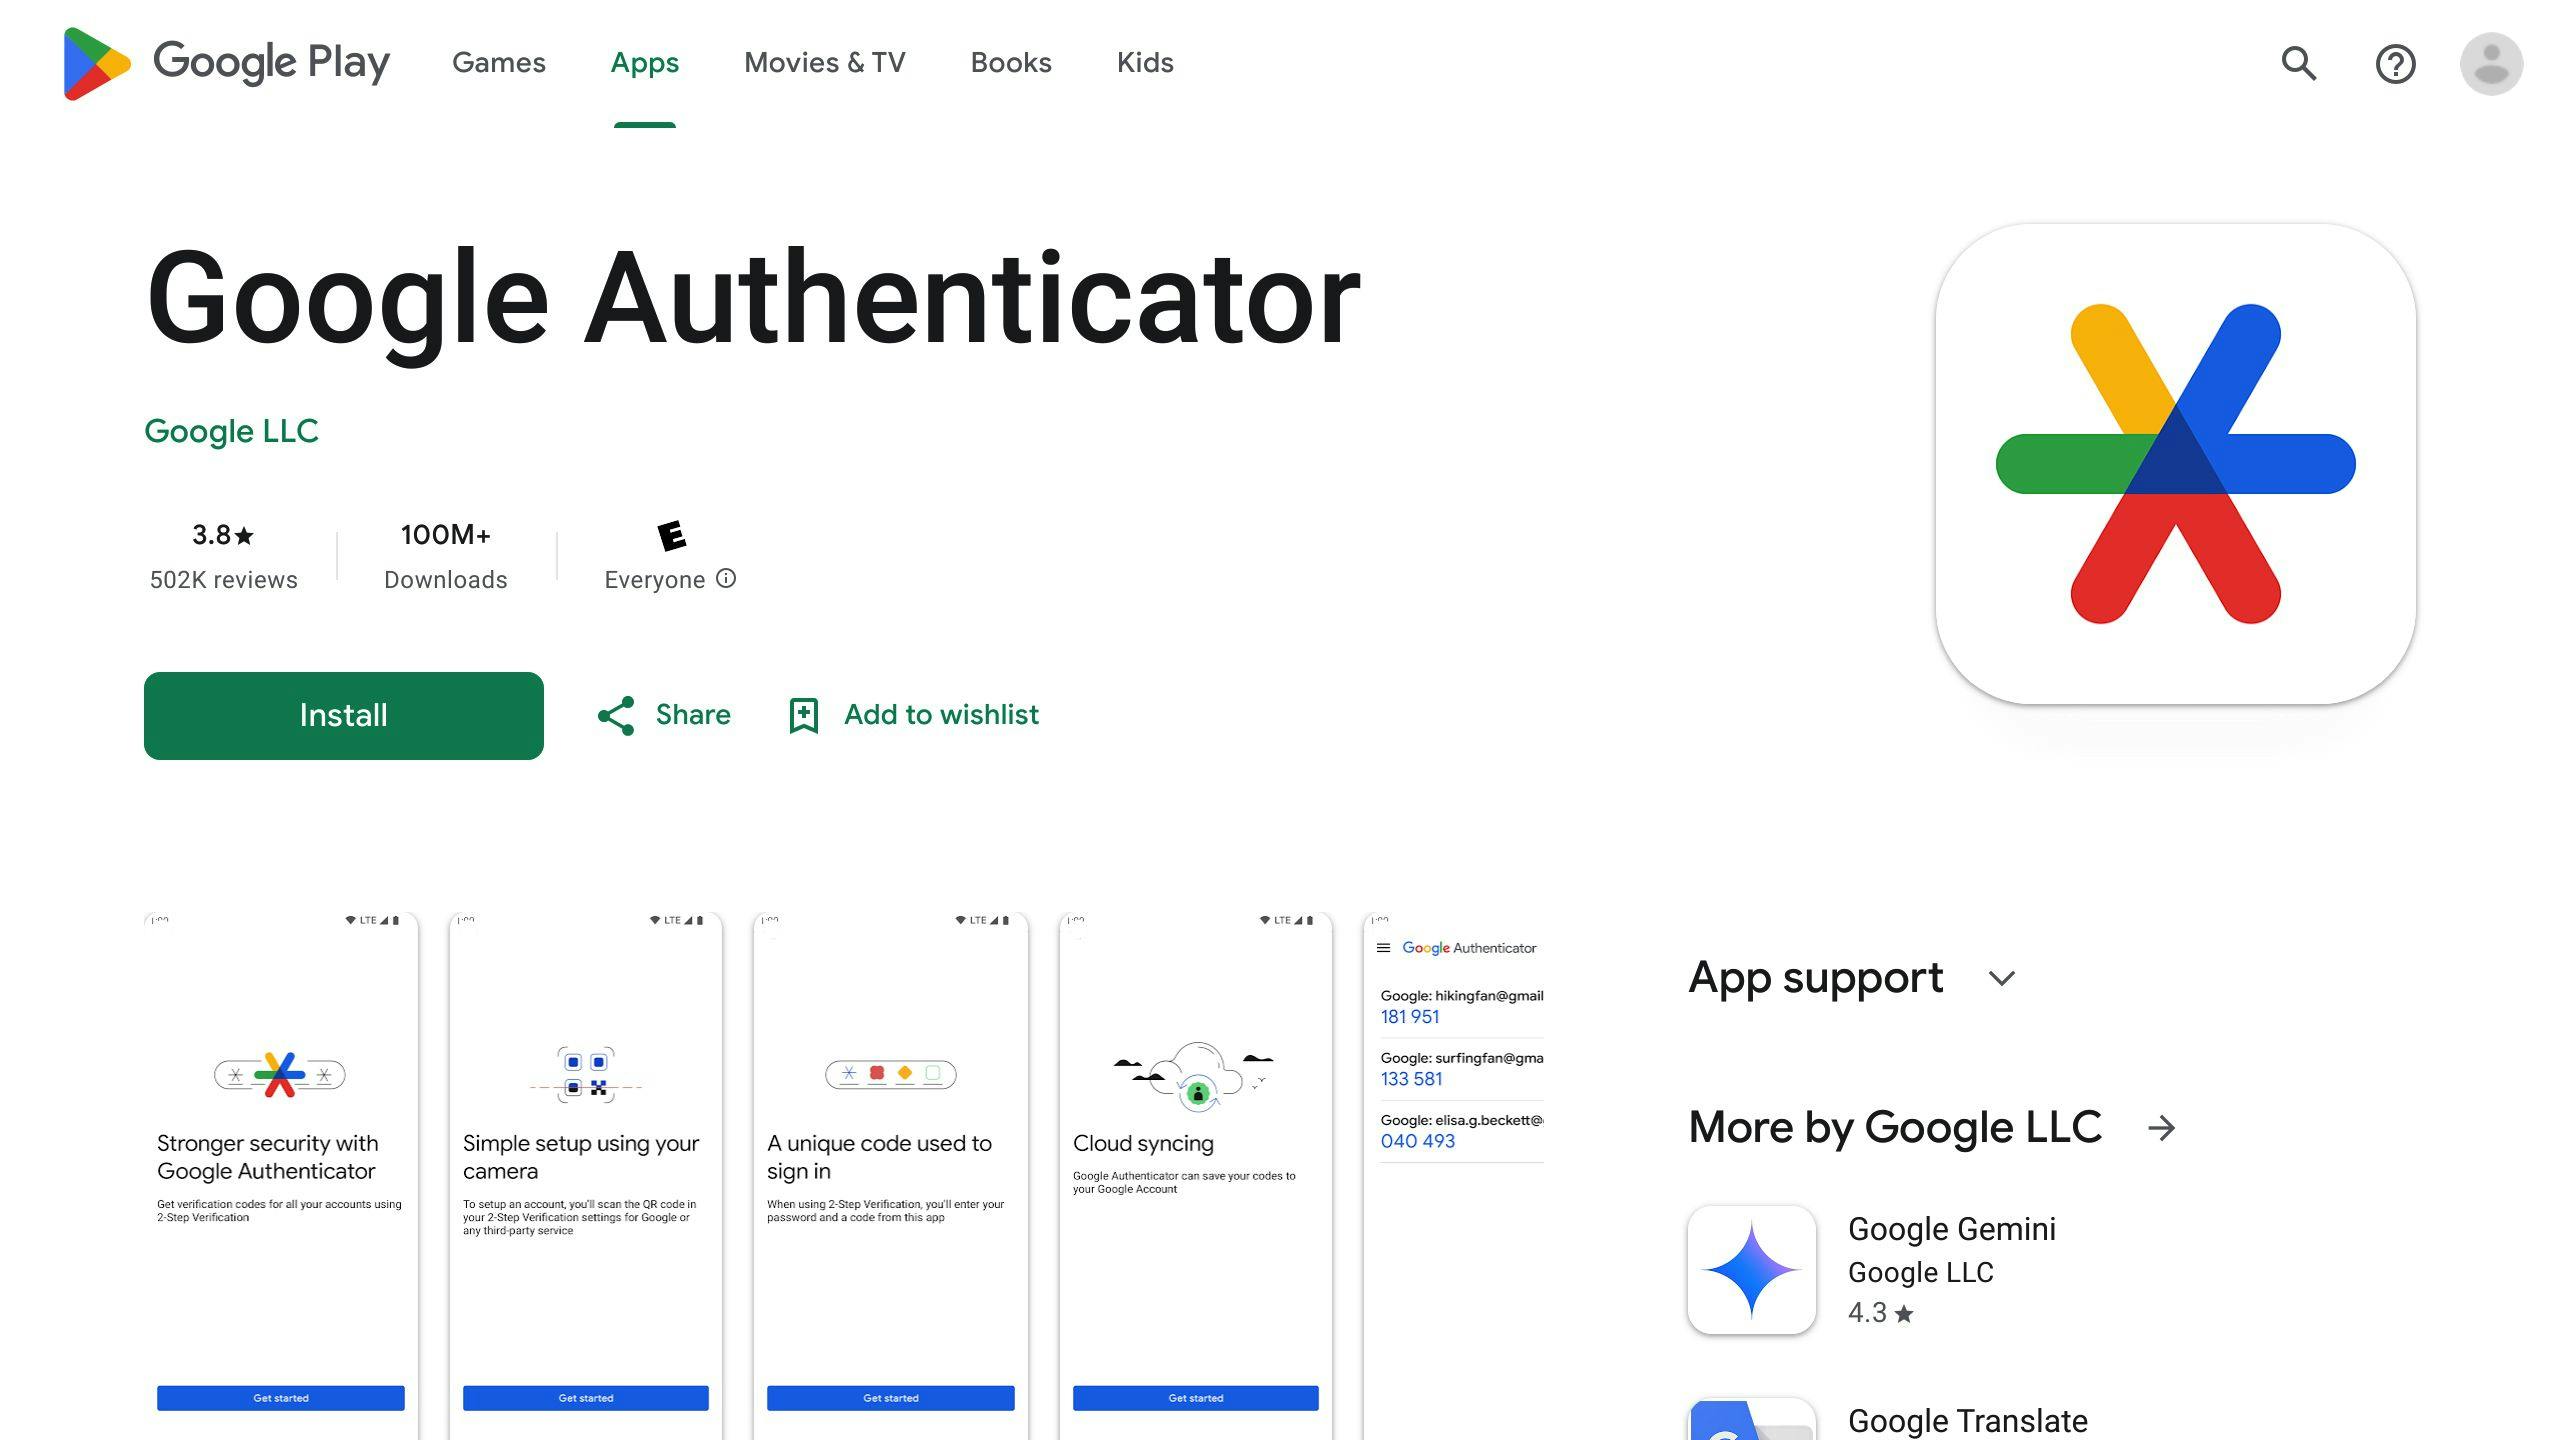This screenshot has width=2560, height=1440.
Task: Expand the App support section
Action: [x=2004, y=978]
